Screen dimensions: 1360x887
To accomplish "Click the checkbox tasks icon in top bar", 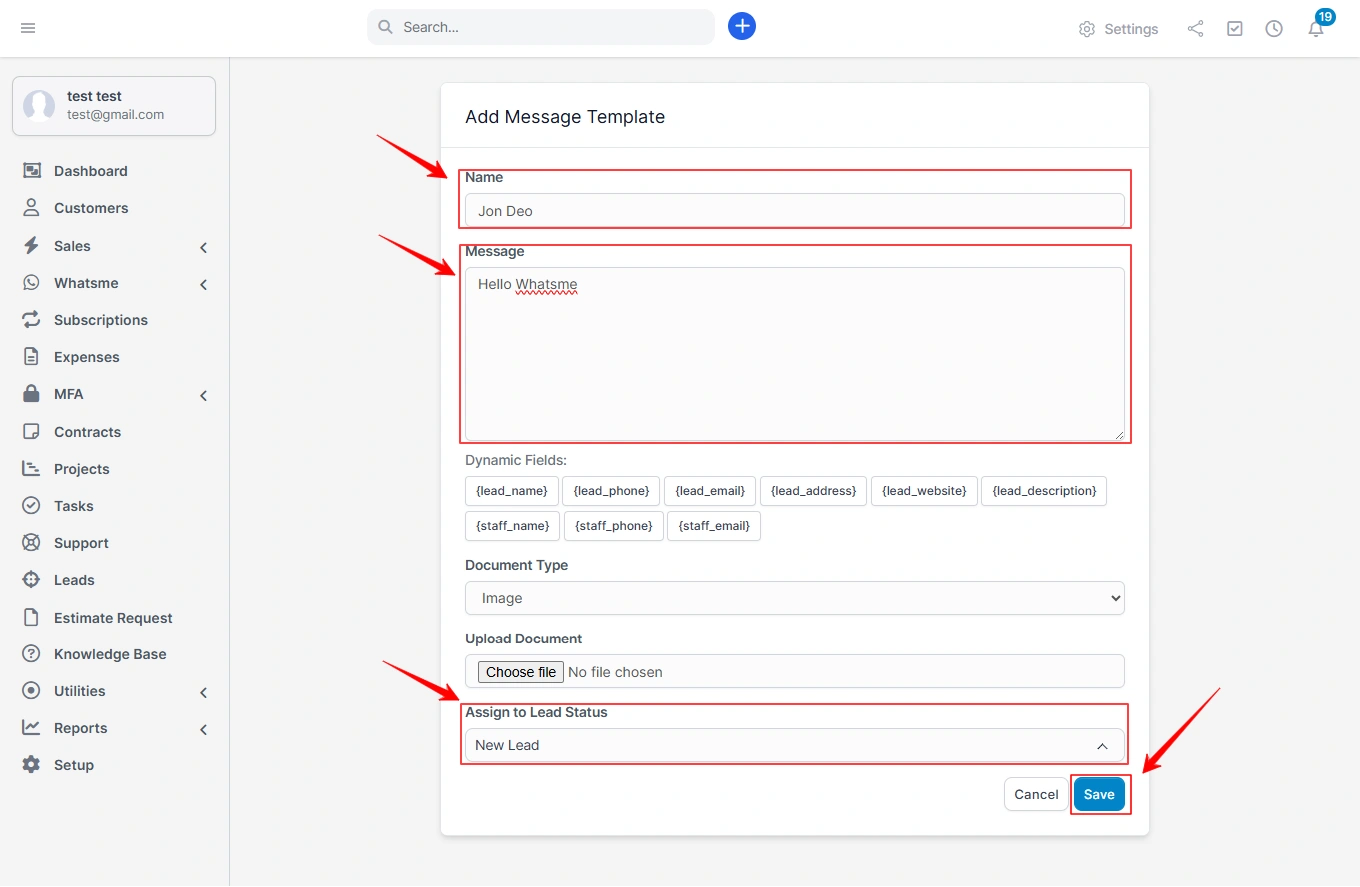I will click(x=1234, y=28).
